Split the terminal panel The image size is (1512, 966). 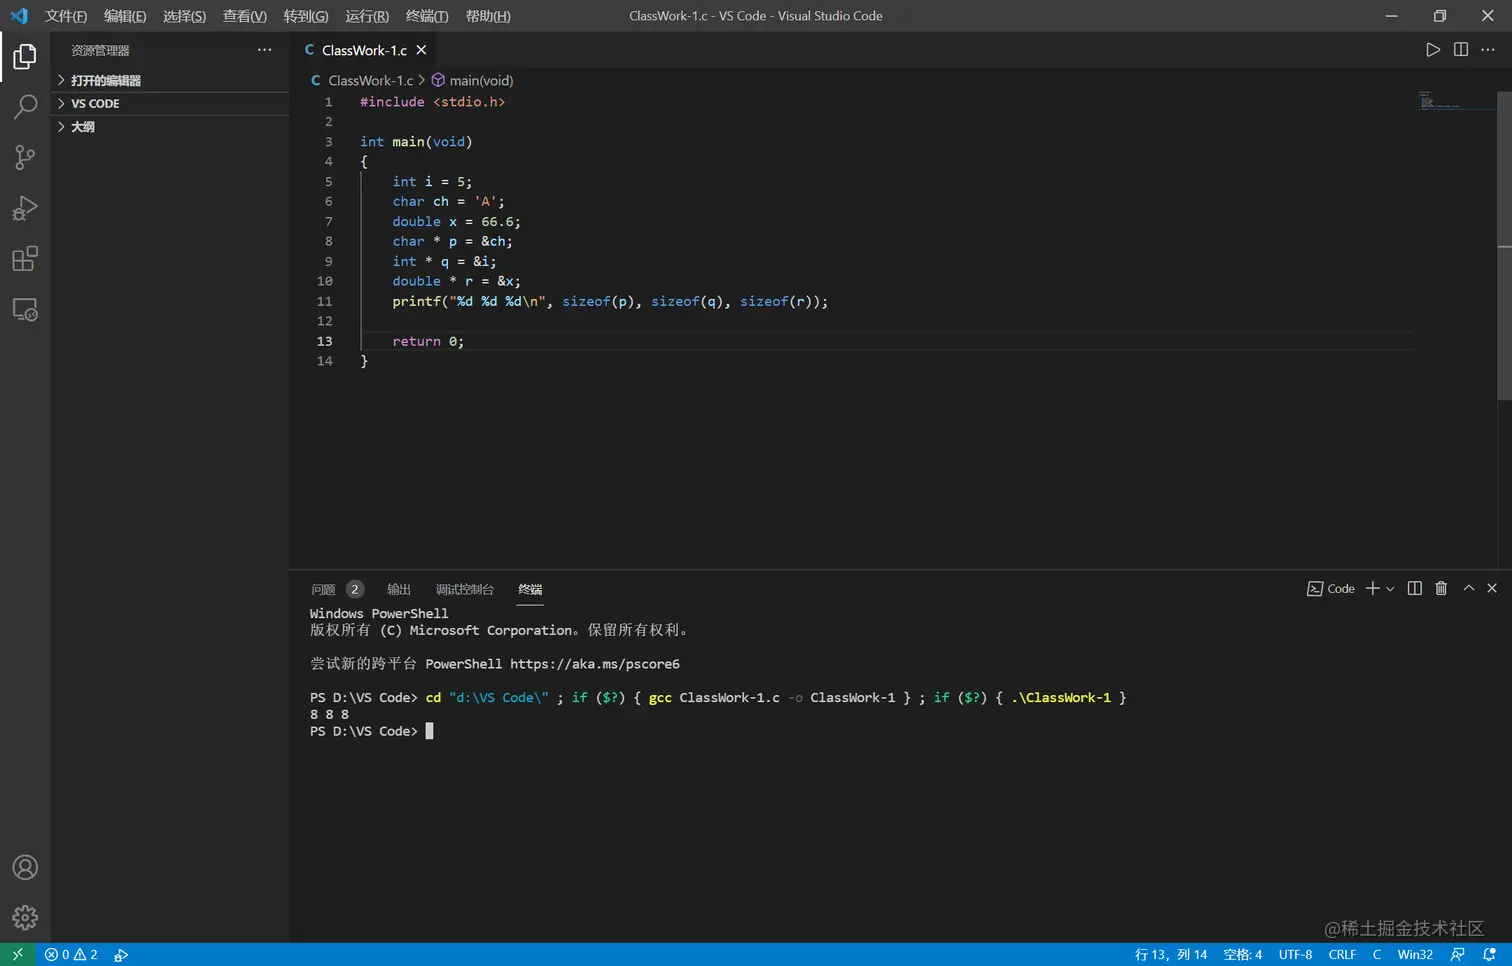(x=1415, y=589)
